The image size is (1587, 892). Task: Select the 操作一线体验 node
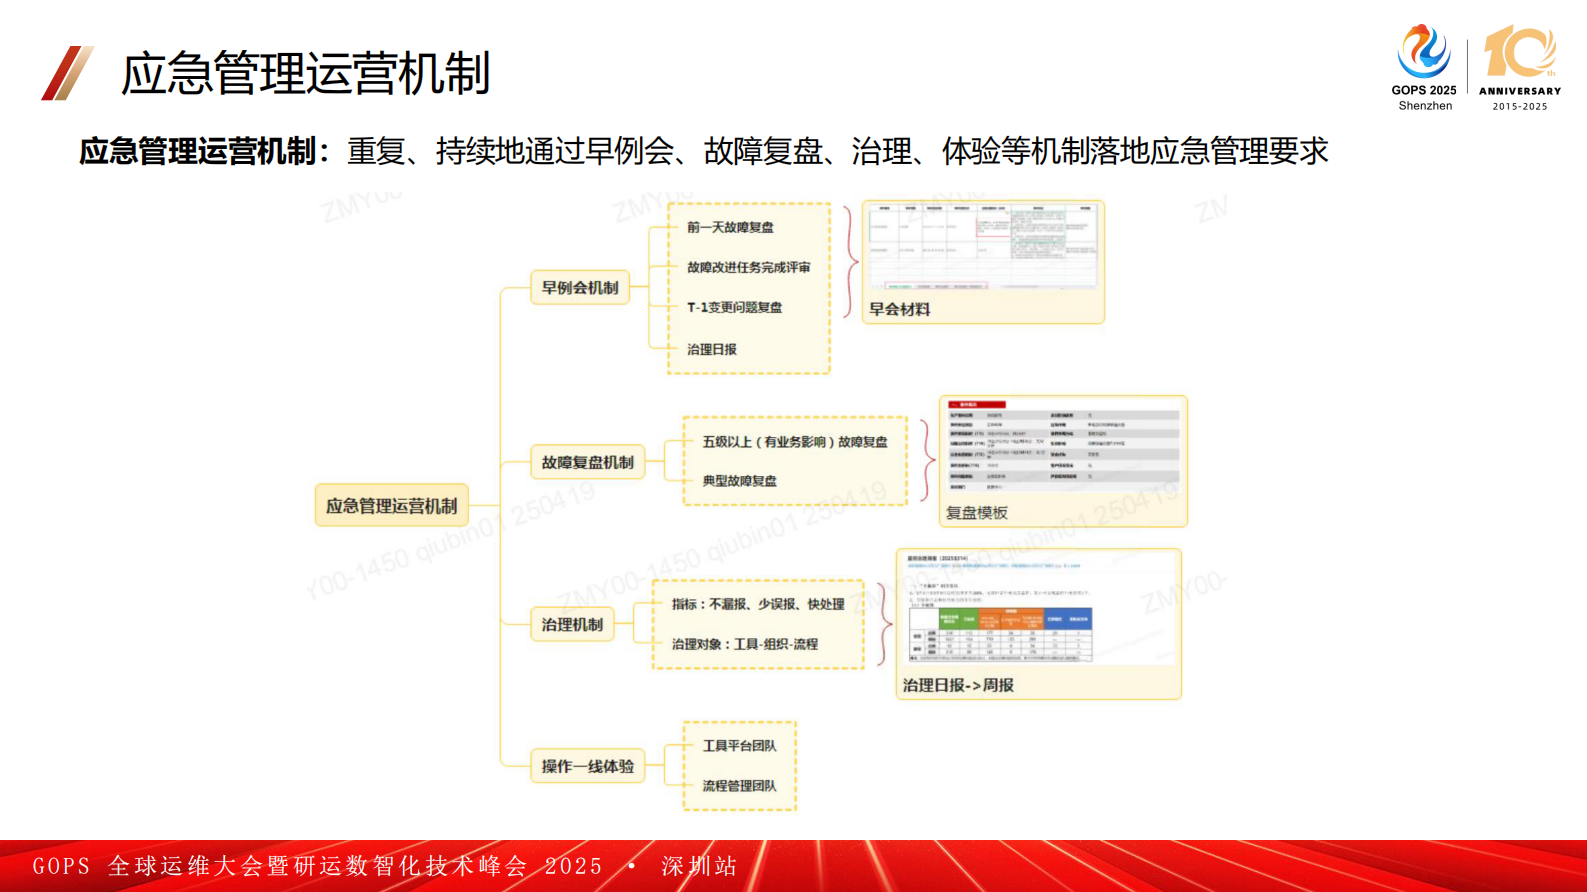tap(587, 766)
